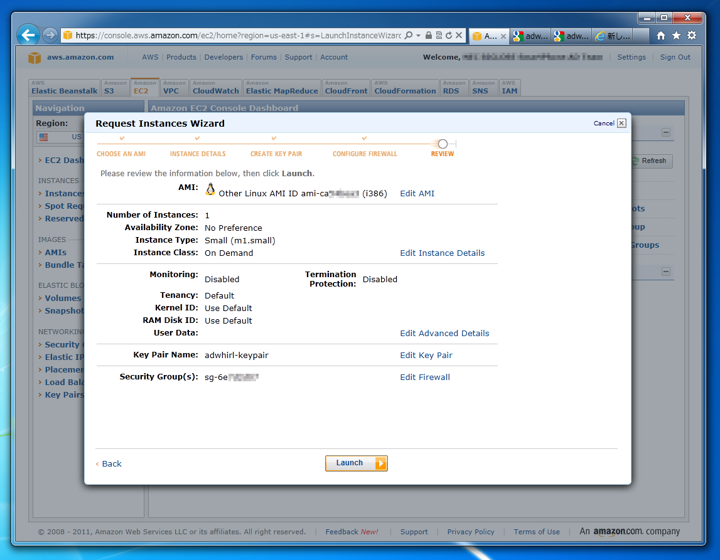Click Terms of Use footer link
Image resolution: width=720 pixels, height=560 pixels.
536,532
